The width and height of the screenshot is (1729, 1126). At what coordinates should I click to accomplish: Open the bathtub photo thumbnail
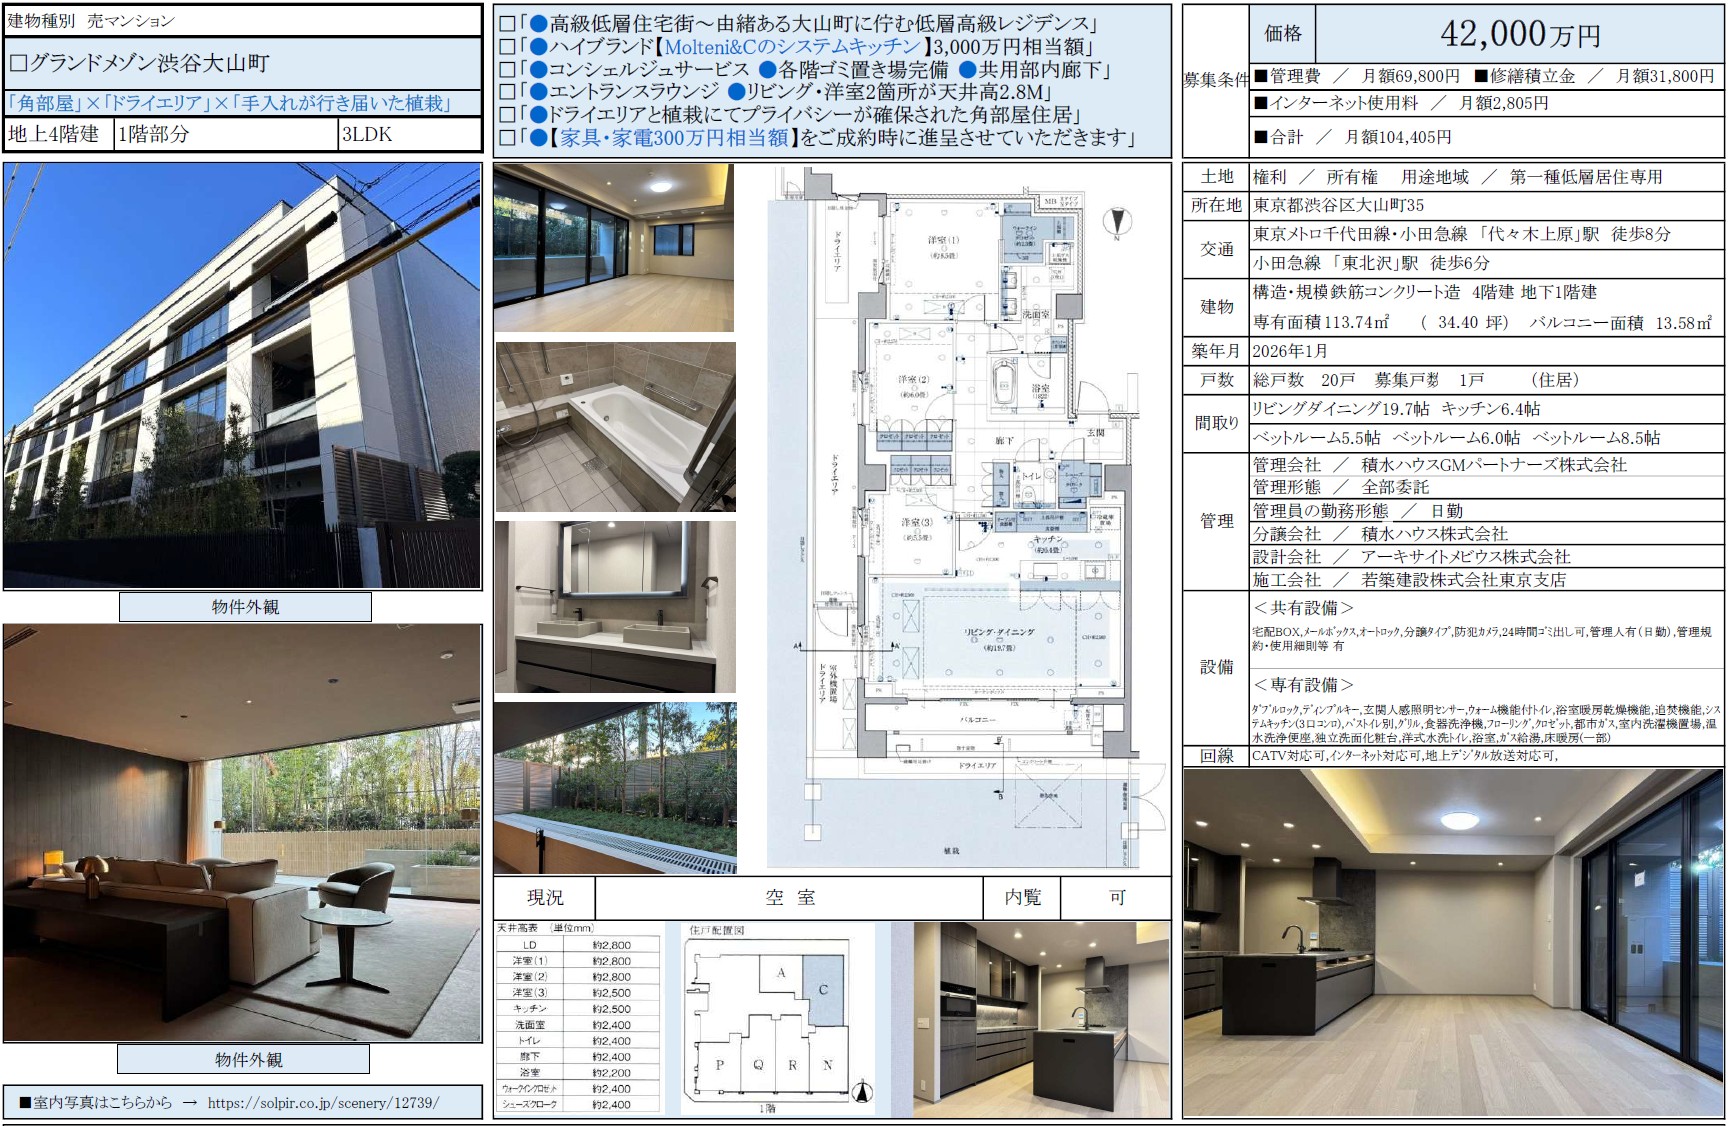[615, 427]
